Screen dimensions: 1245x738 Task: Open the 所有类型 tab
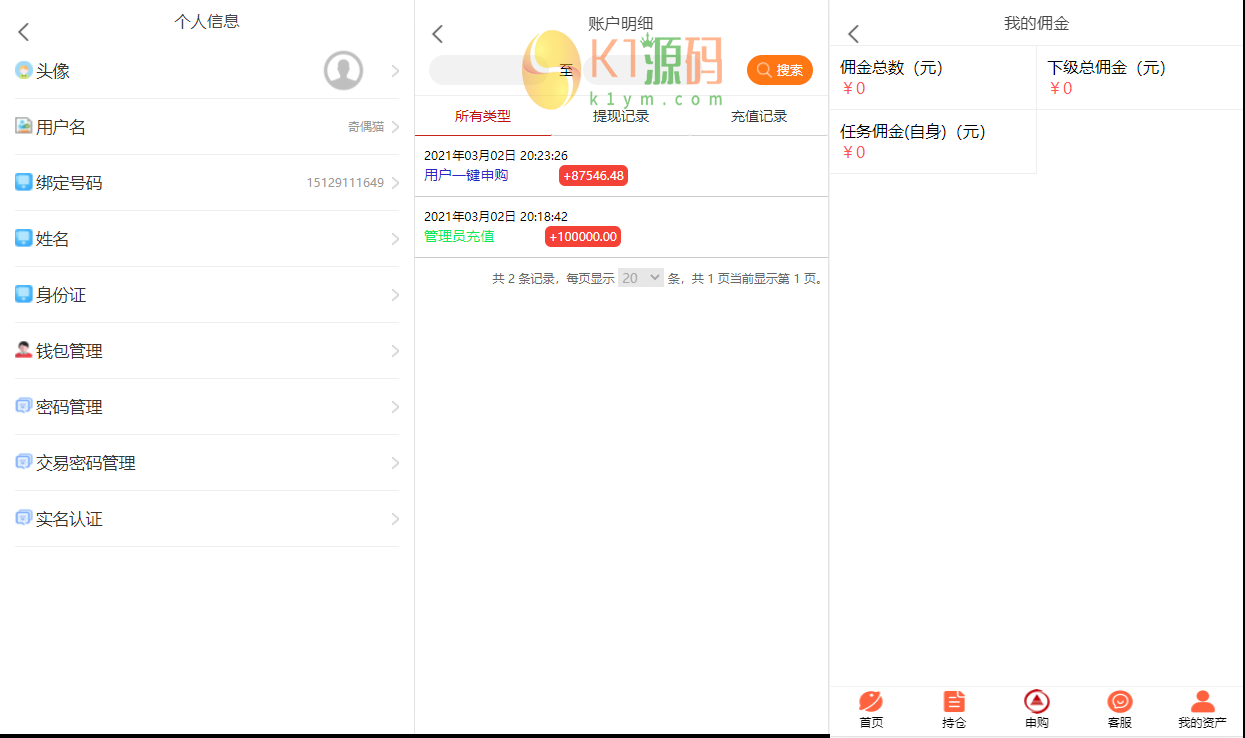click(484, 116)
